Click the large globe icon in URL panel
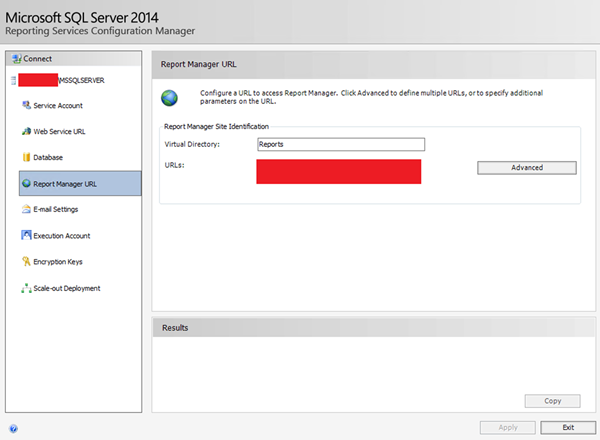This screenshot has width=600, height=440. (170, 98)
